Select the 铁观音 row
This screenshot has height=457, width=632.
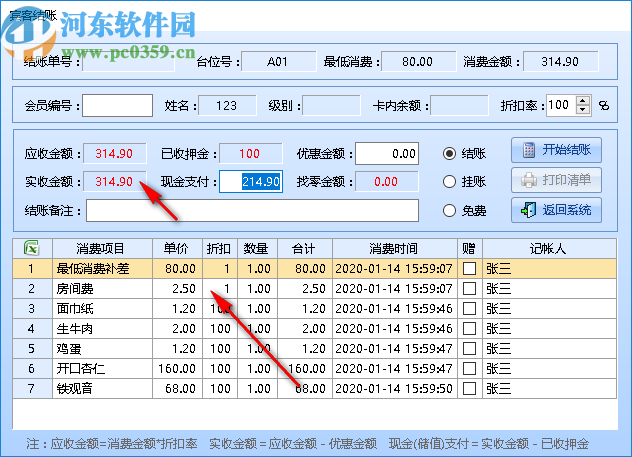(x=314, y=388)
